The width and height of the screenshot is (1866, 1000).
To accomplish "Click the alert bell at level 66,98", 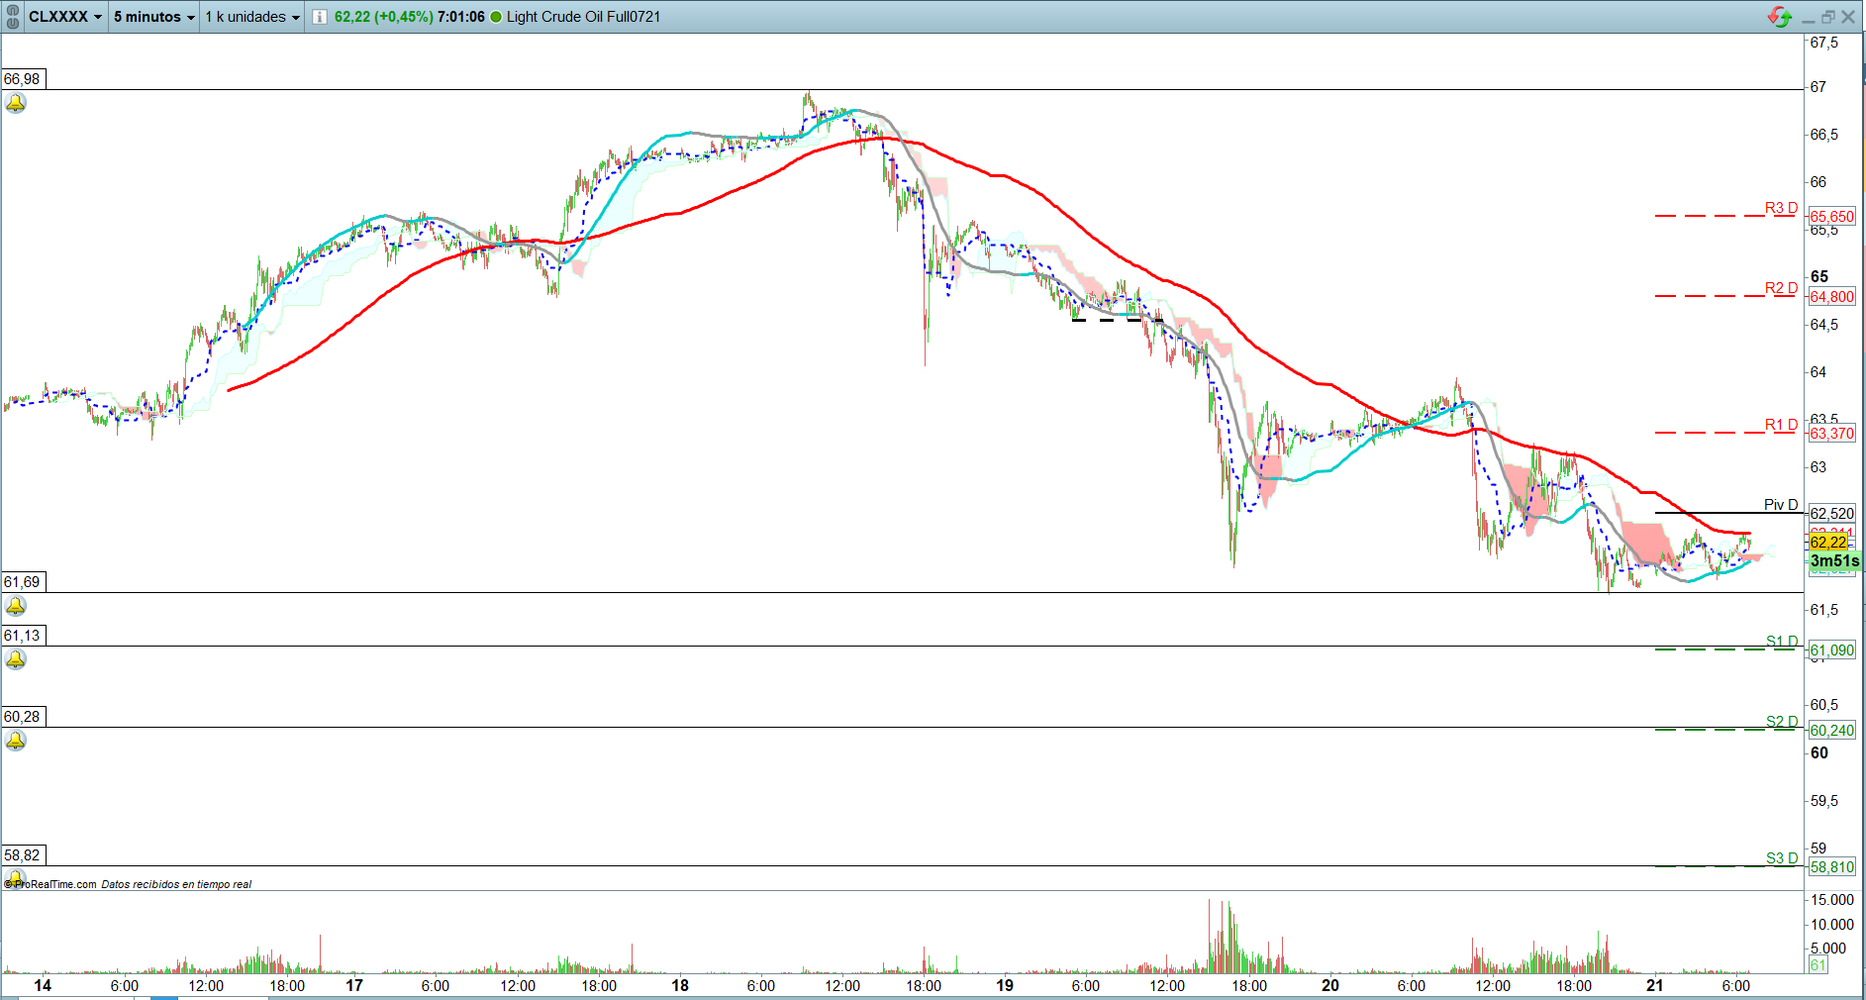I will [x=16, y=103].
